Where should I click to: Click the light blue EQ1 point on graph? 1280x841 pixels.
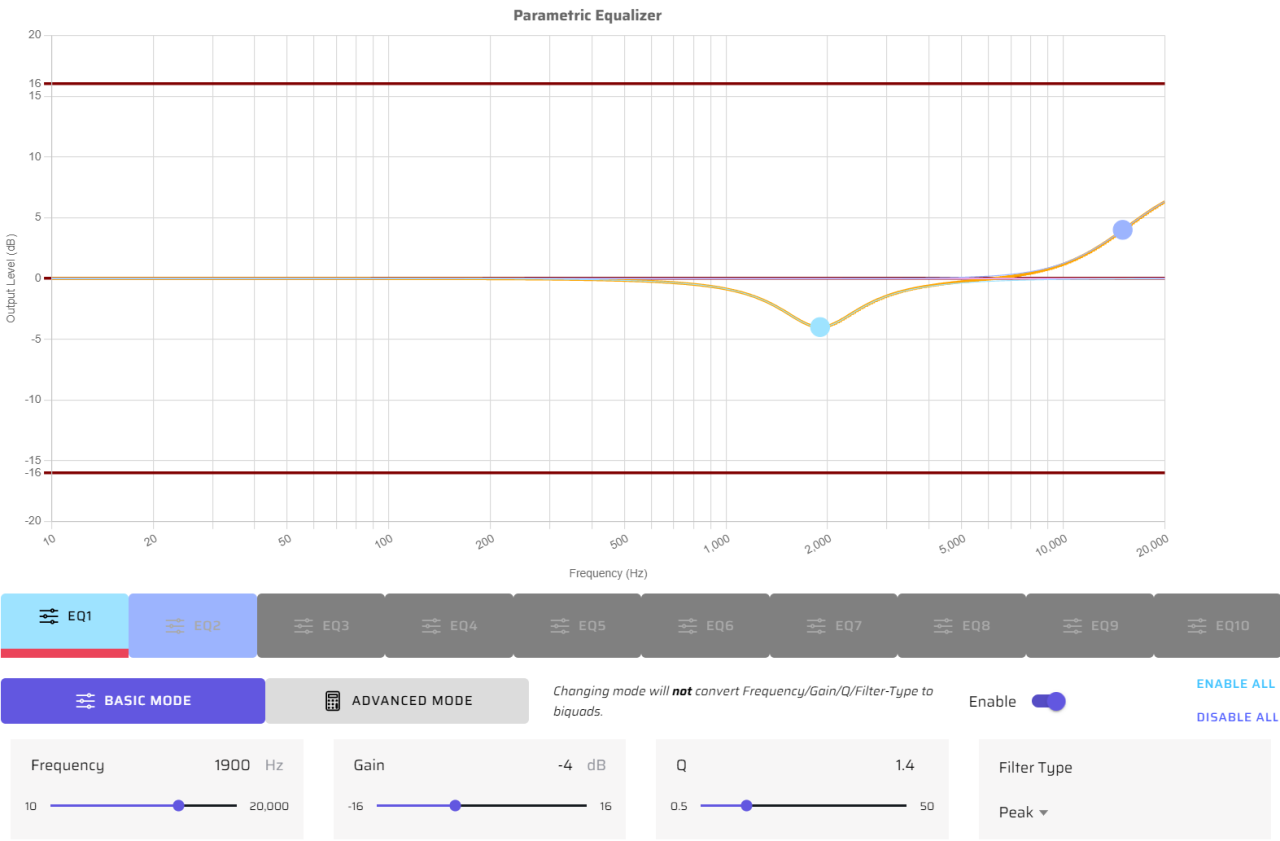click(x=820, y=327)
